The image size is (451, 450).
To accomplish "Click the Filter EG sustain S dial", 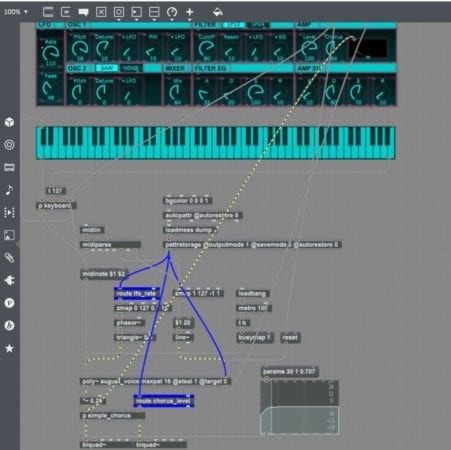I will (x=255, y=92).
